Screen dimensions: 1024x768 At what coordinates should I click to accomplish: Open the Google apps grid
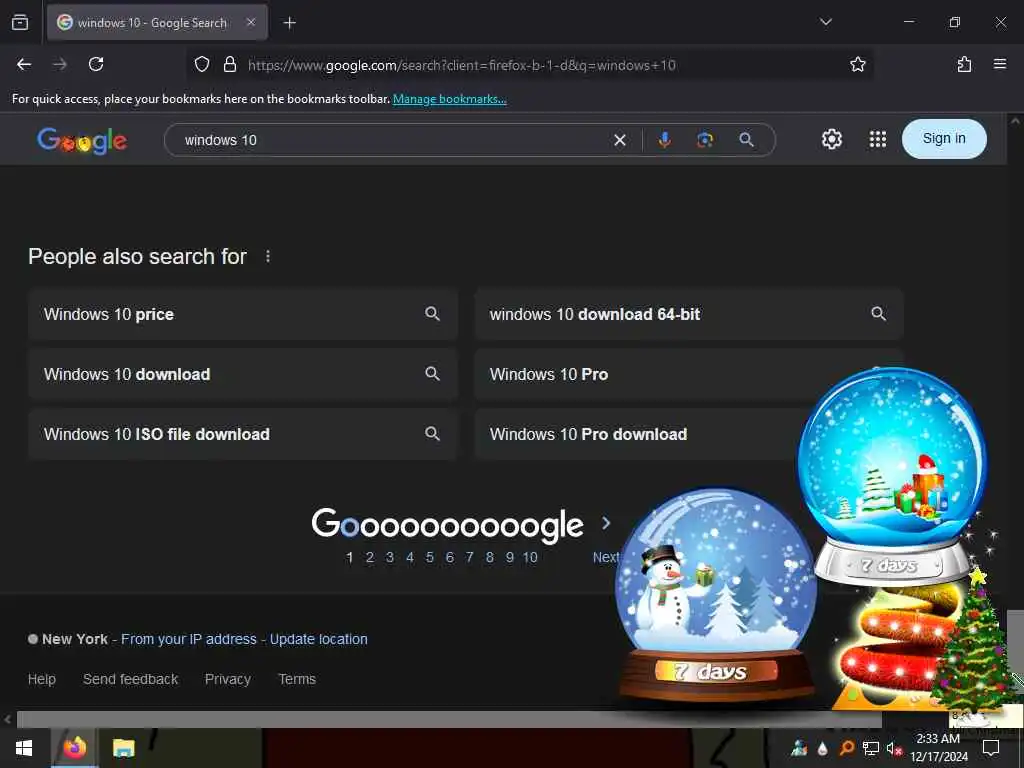pyautogui.click(x=878, y=139)
